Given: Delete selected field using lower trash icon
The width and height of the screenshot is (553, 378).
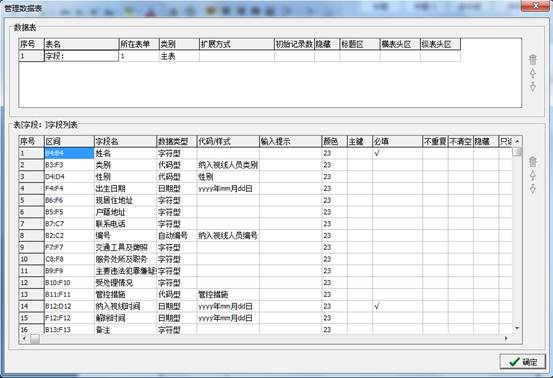Looking at the screenshot, I should [x=533, y=162].
